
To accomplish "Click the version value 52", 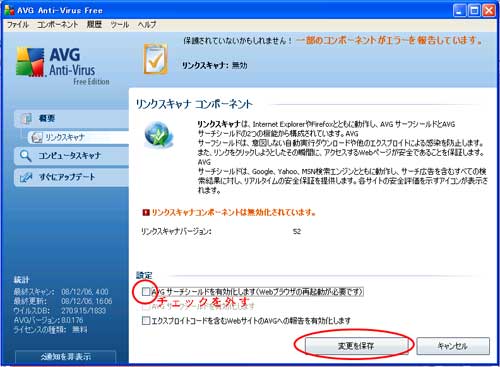I will 297,231.
